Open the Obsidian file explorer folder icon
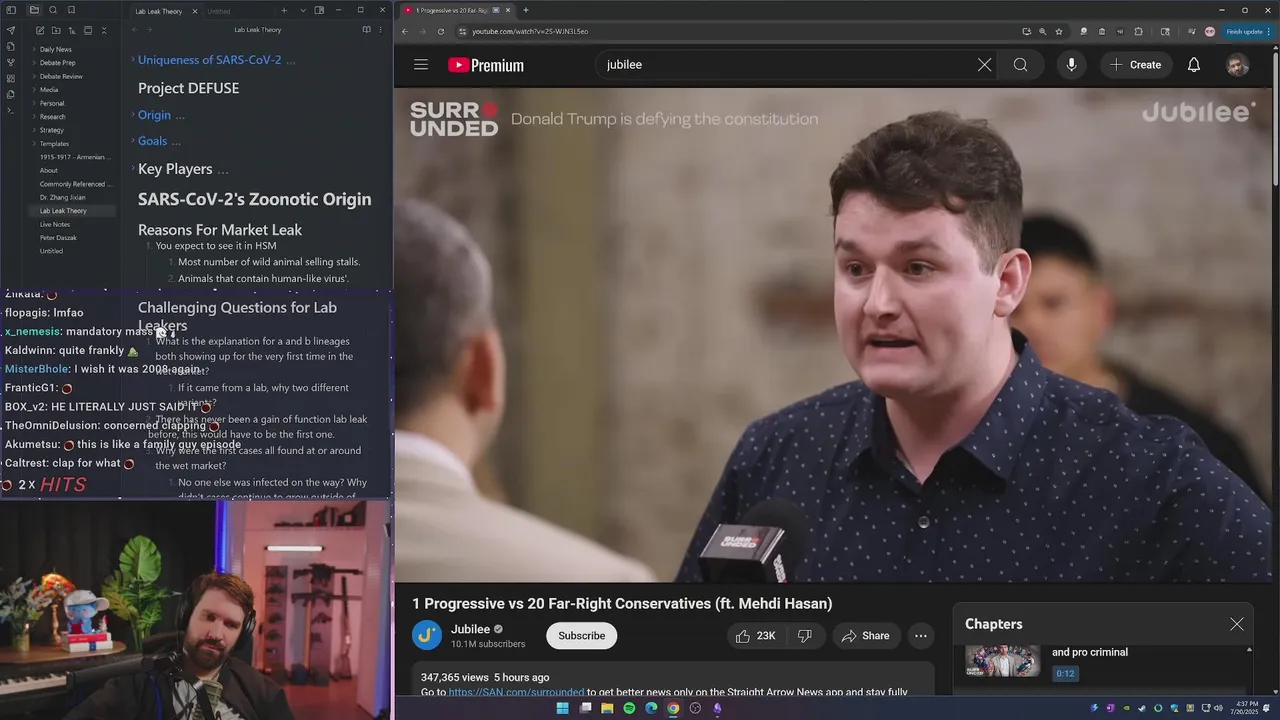Viewport: 1280px width, 720px height. coord(34,10)
